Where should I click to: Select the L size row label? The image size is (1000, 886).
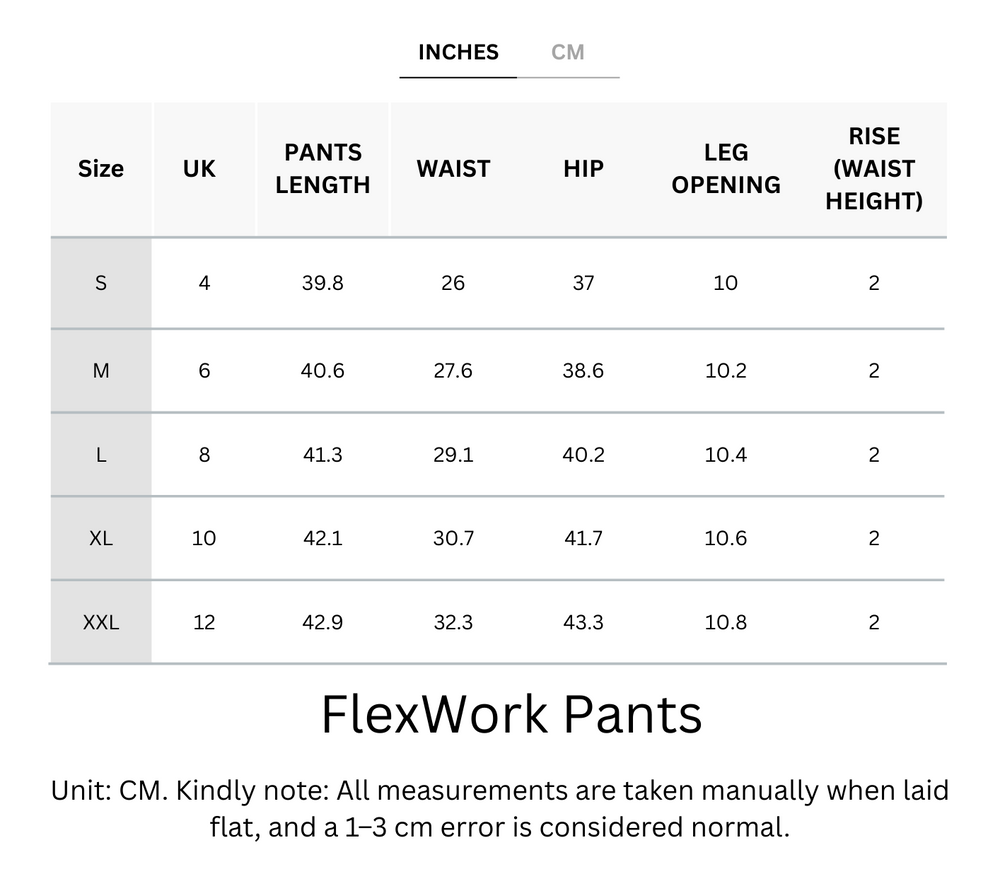click(100, 453)
